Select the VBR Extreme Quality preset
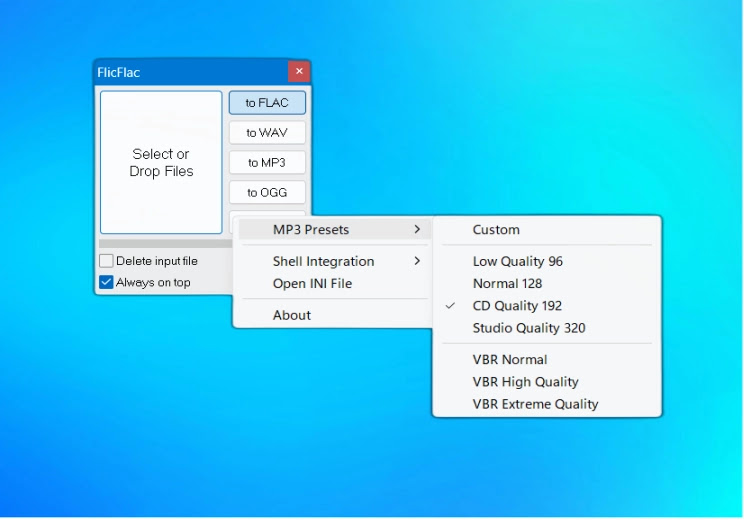 tap(547, 404)
